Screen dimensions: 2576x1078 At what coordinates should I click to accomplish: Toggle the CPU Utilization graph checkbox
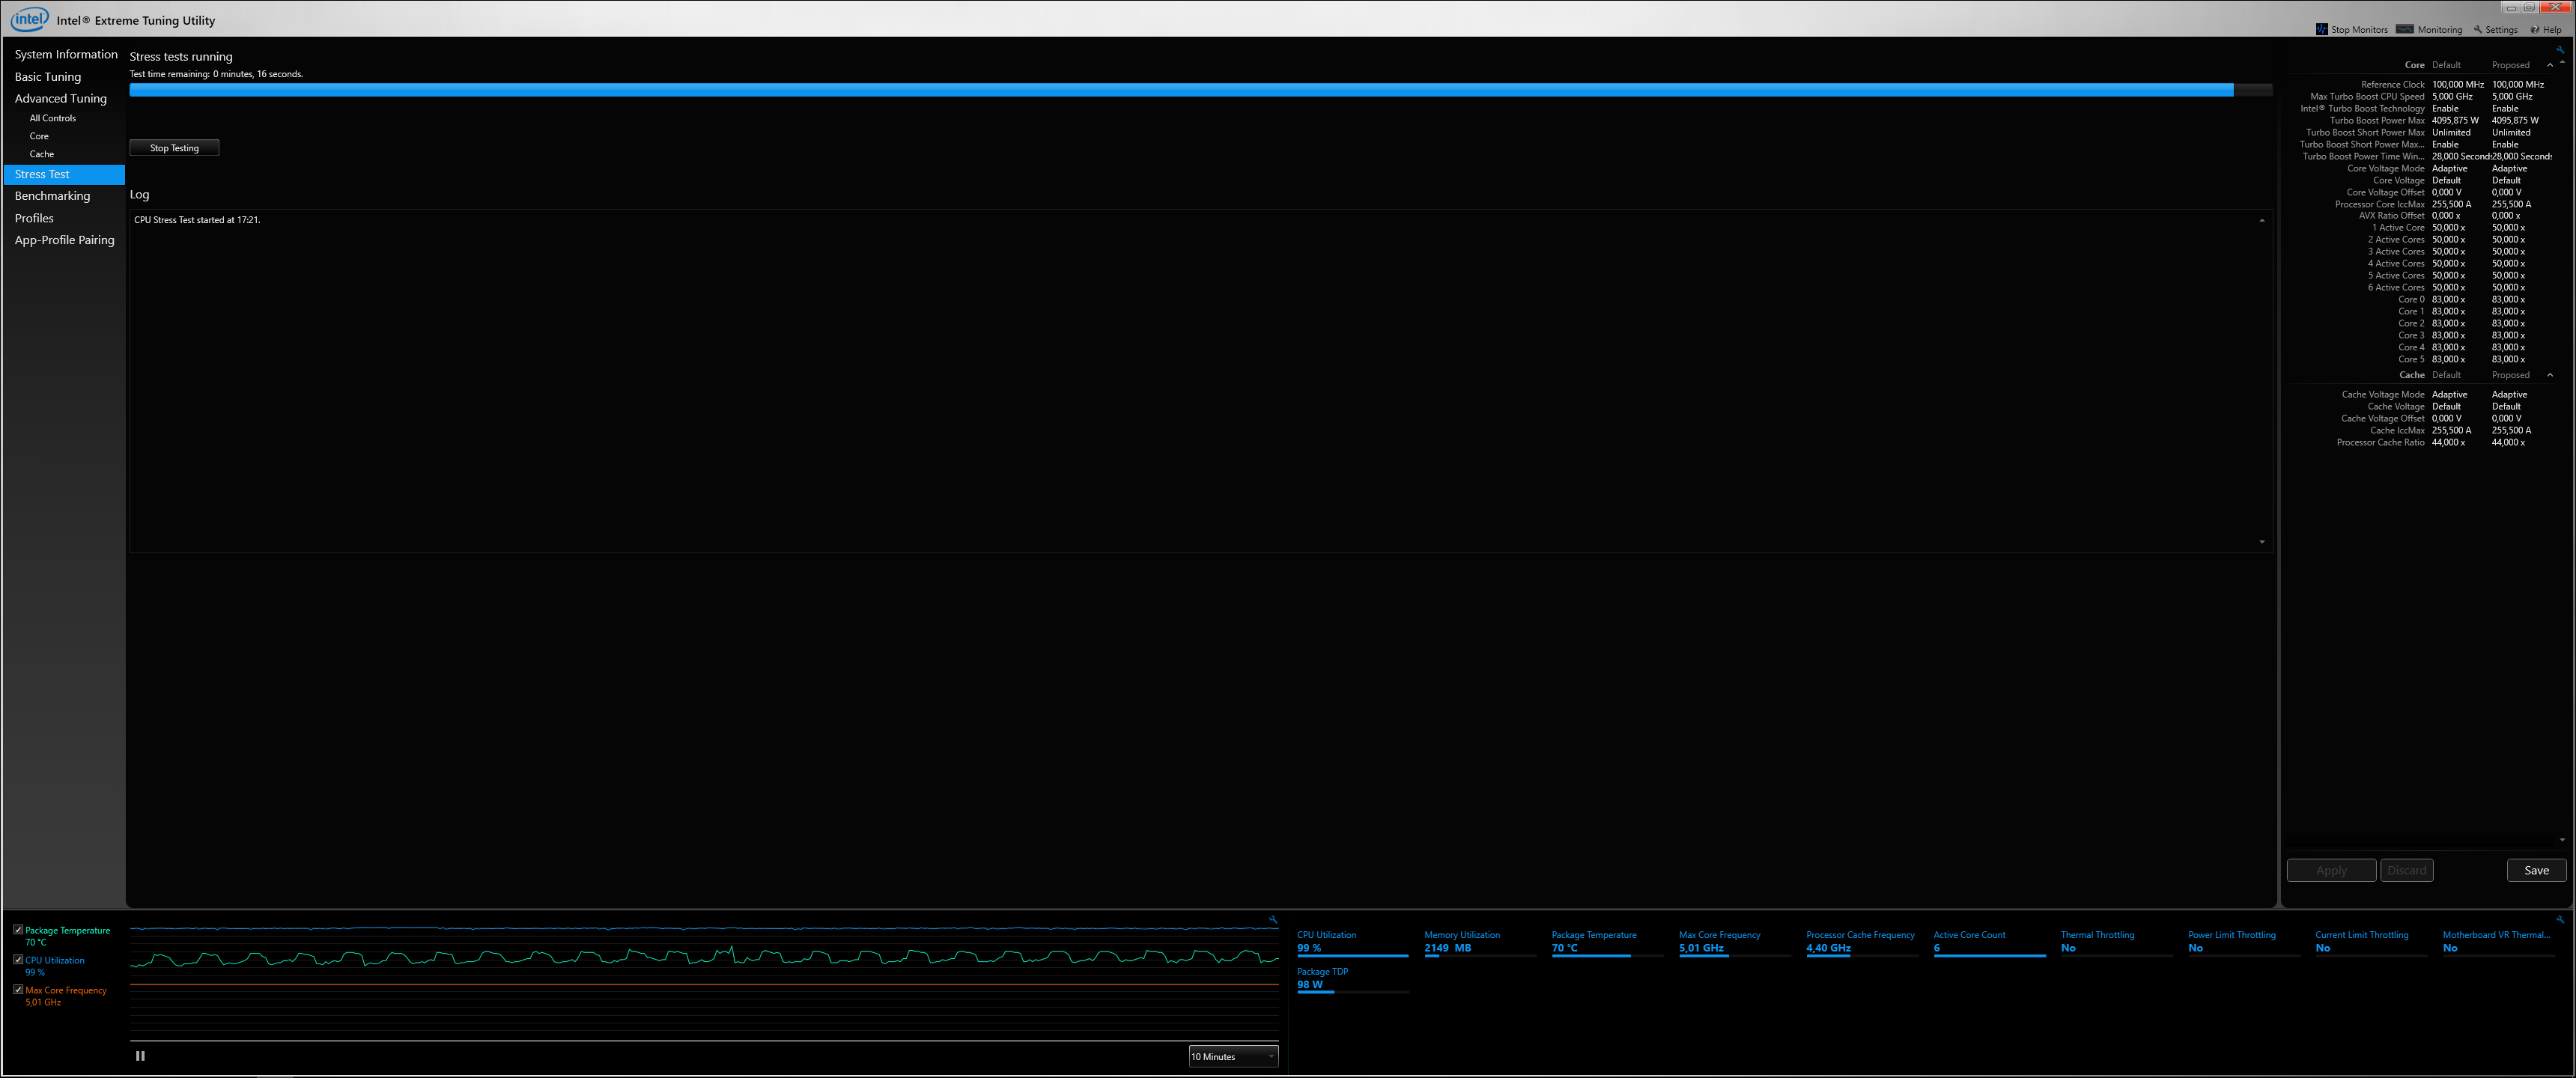coord(18,959)
